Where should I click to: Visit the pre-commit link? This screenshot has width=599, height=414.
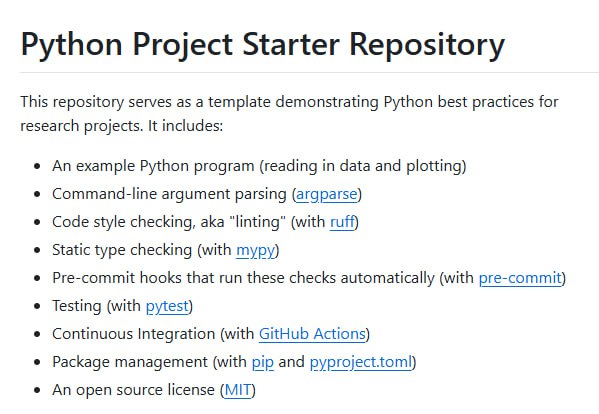pos(520,278)
